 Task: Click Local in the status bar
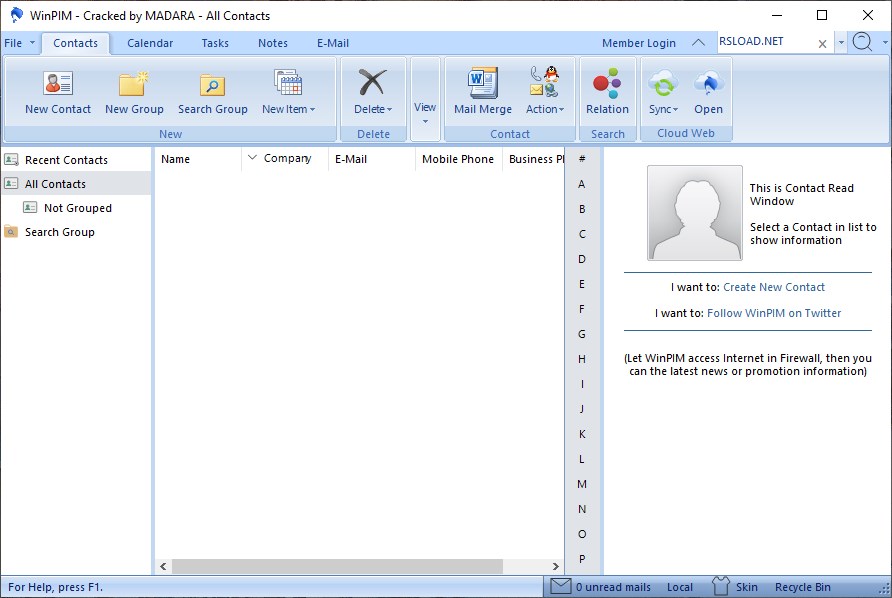[680, 587]
